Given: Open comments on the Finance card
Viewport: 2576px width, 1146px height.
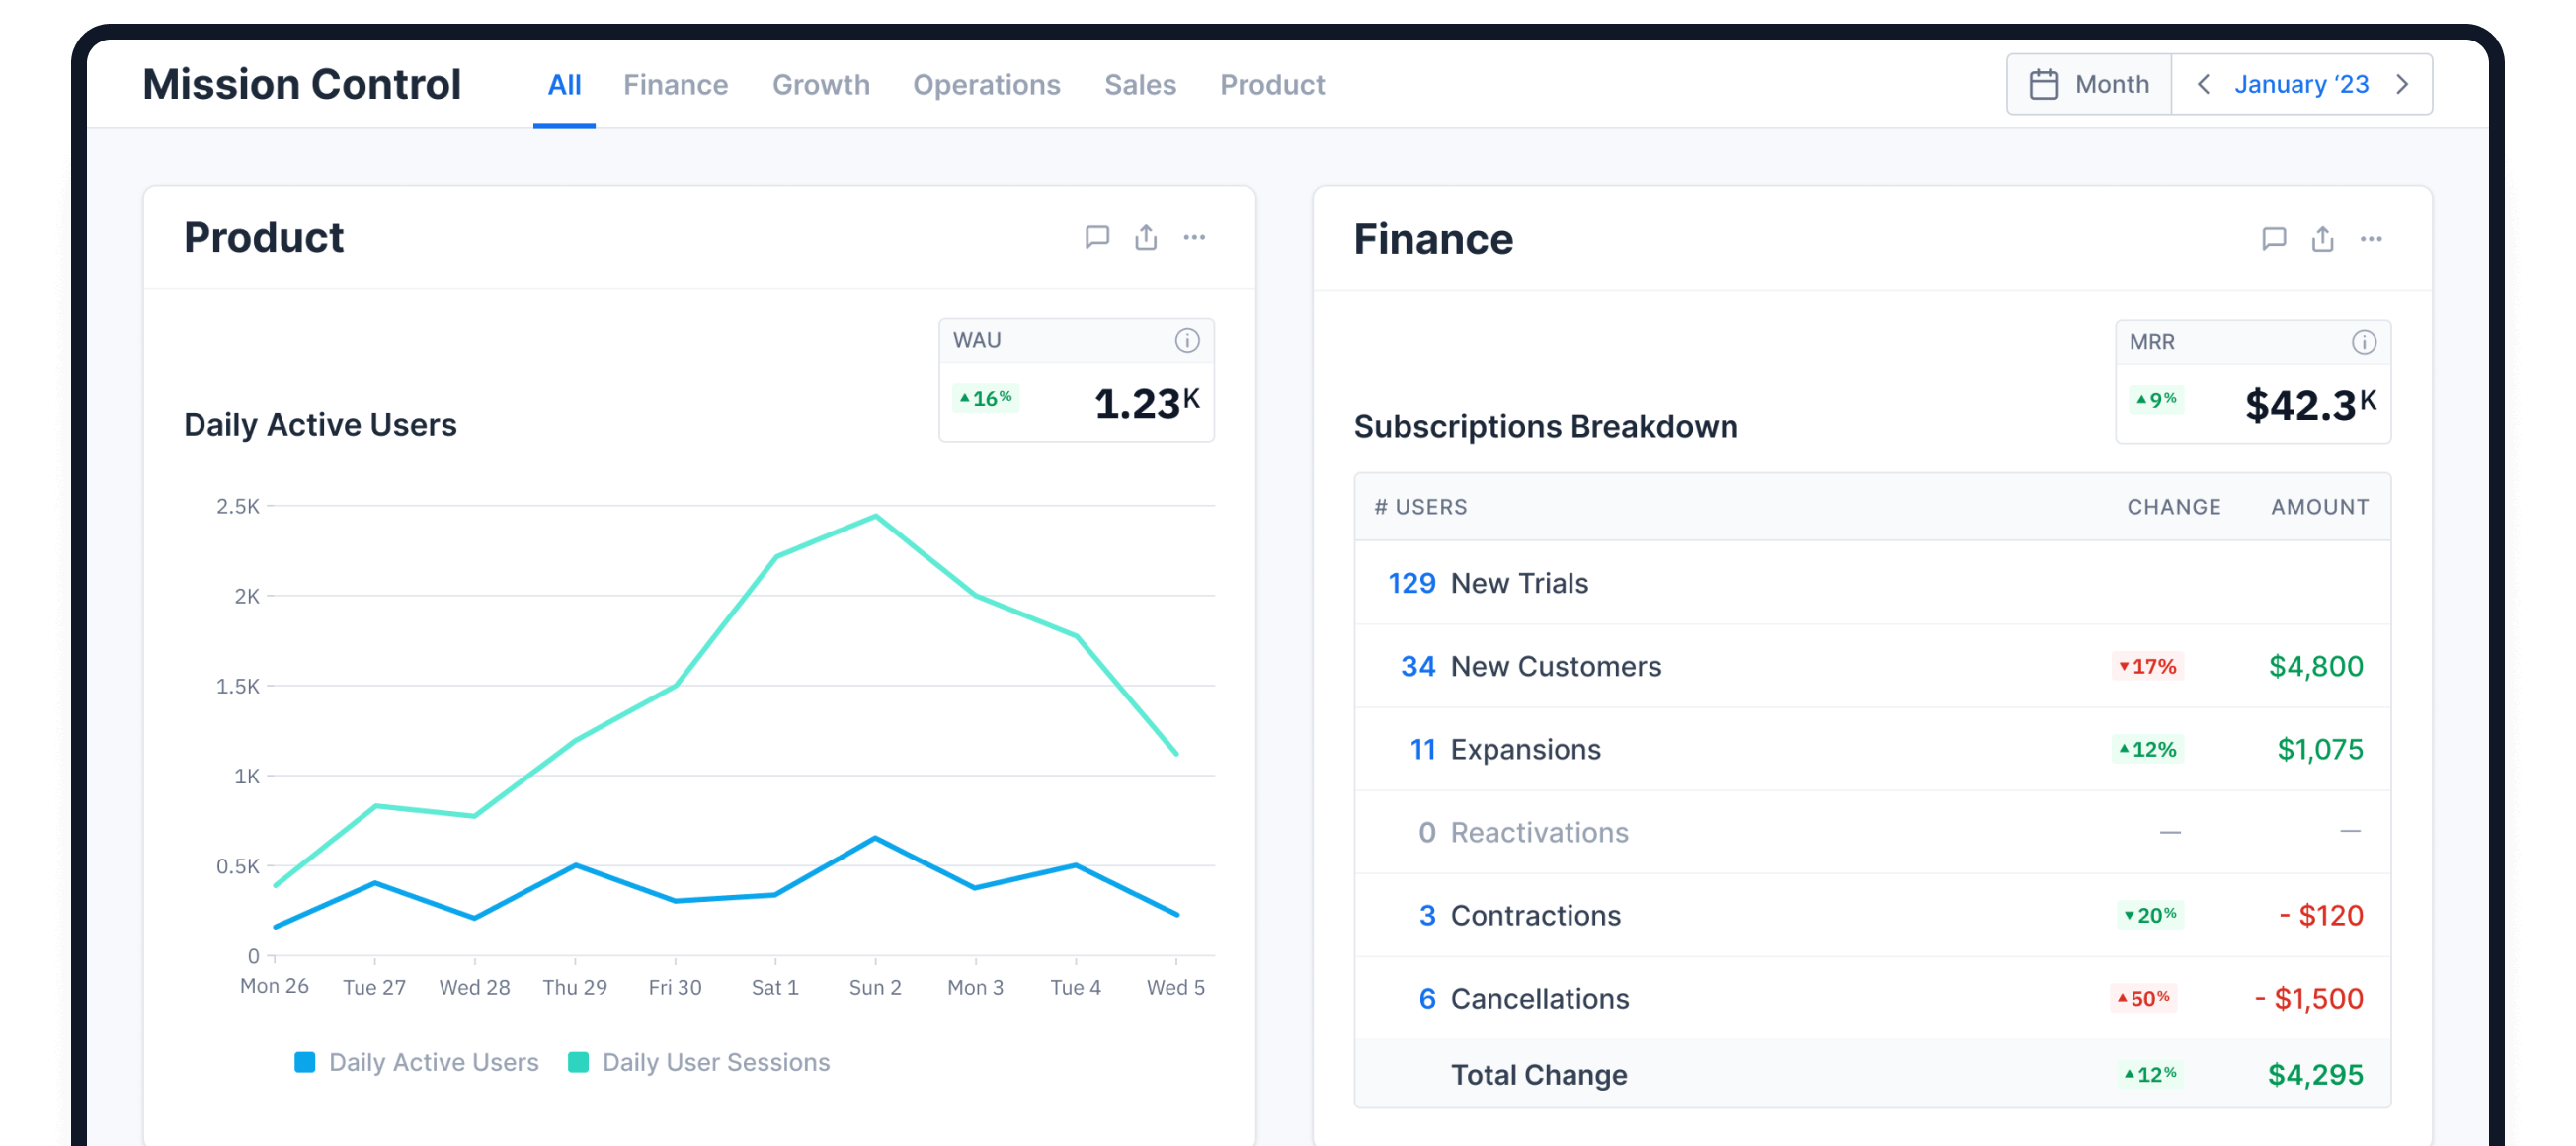Looking at the screenshot, I should click(x=2273, y=239).
